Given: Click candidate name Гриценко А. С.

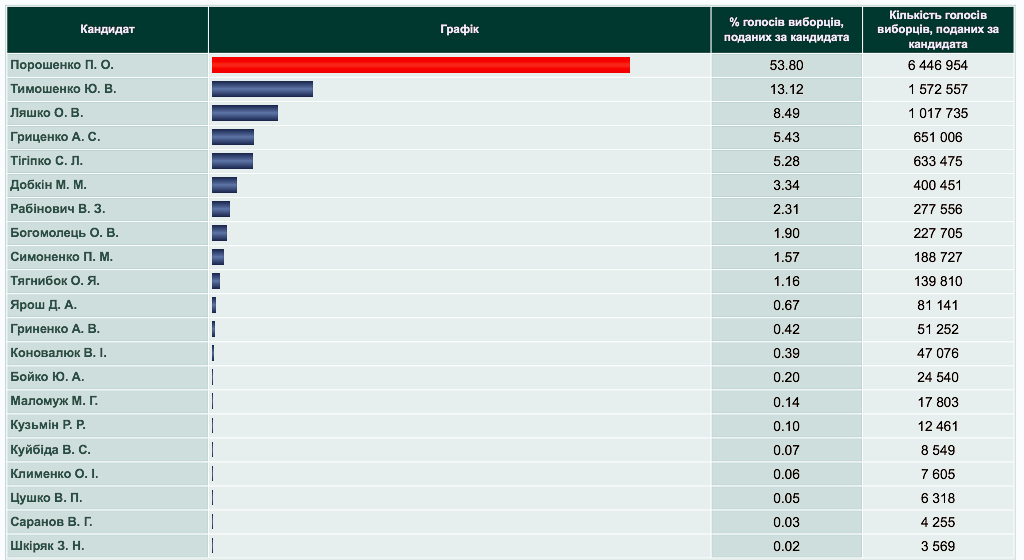Looking at the screenshot, I should [55, 137].
